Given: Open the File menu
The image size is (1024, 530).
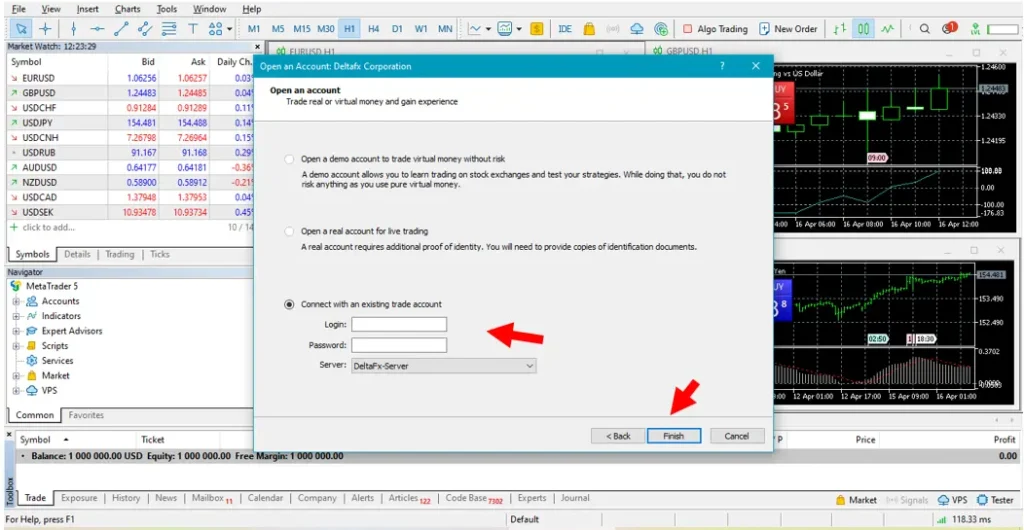Looking at the screenshot, I should point(19,9).
